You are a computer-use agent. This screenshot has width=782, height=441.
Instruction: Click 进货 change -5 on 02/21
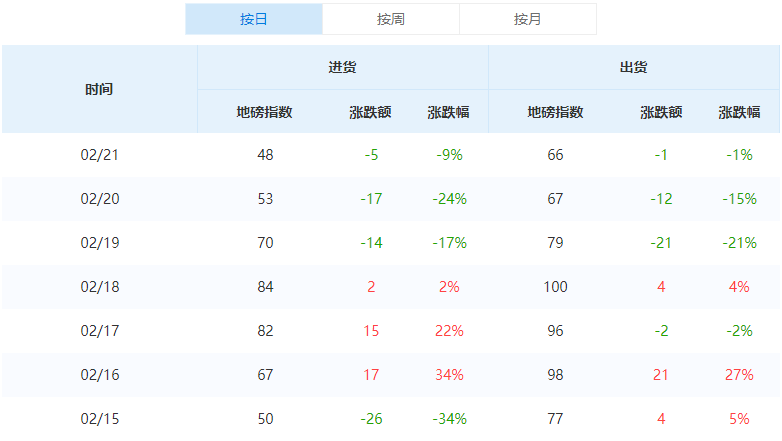click(x=371, y=155)
